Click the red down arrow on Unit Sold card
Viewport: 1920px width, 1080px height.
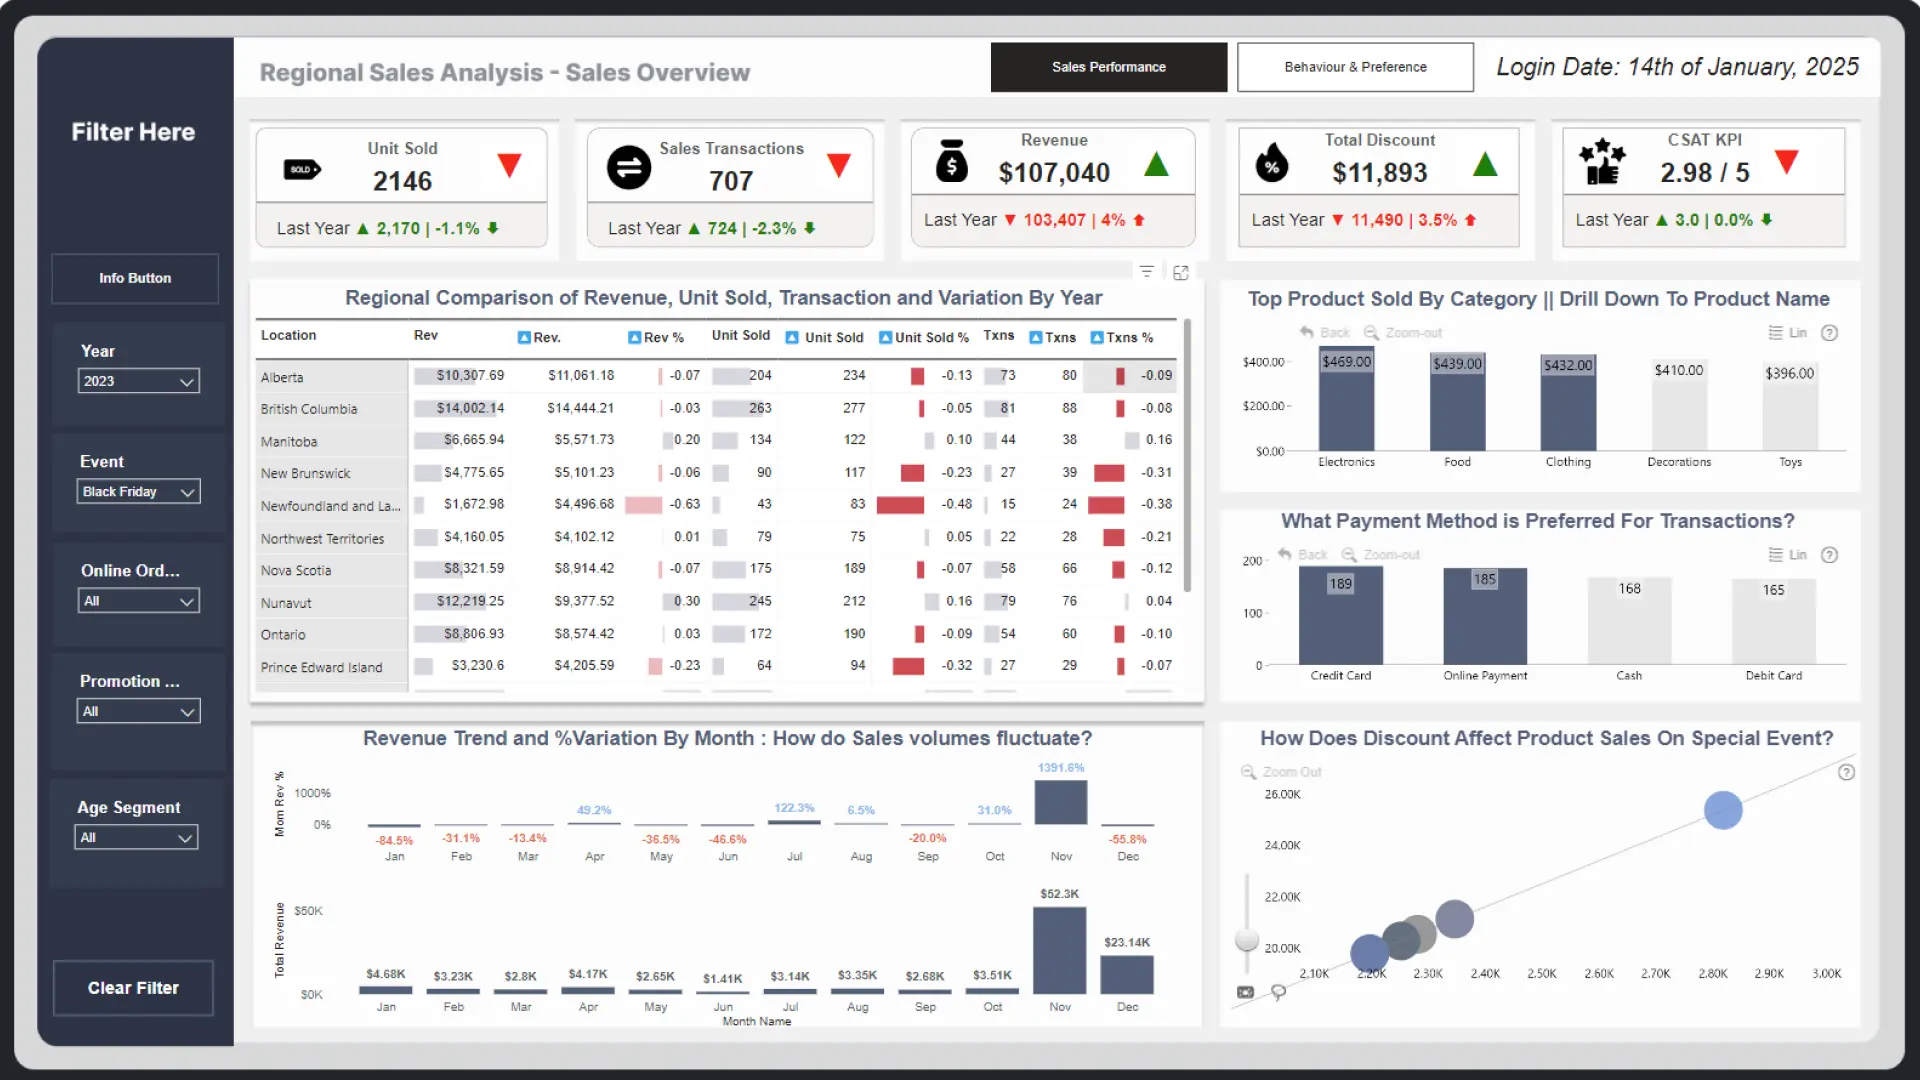[x=510, y=165]
